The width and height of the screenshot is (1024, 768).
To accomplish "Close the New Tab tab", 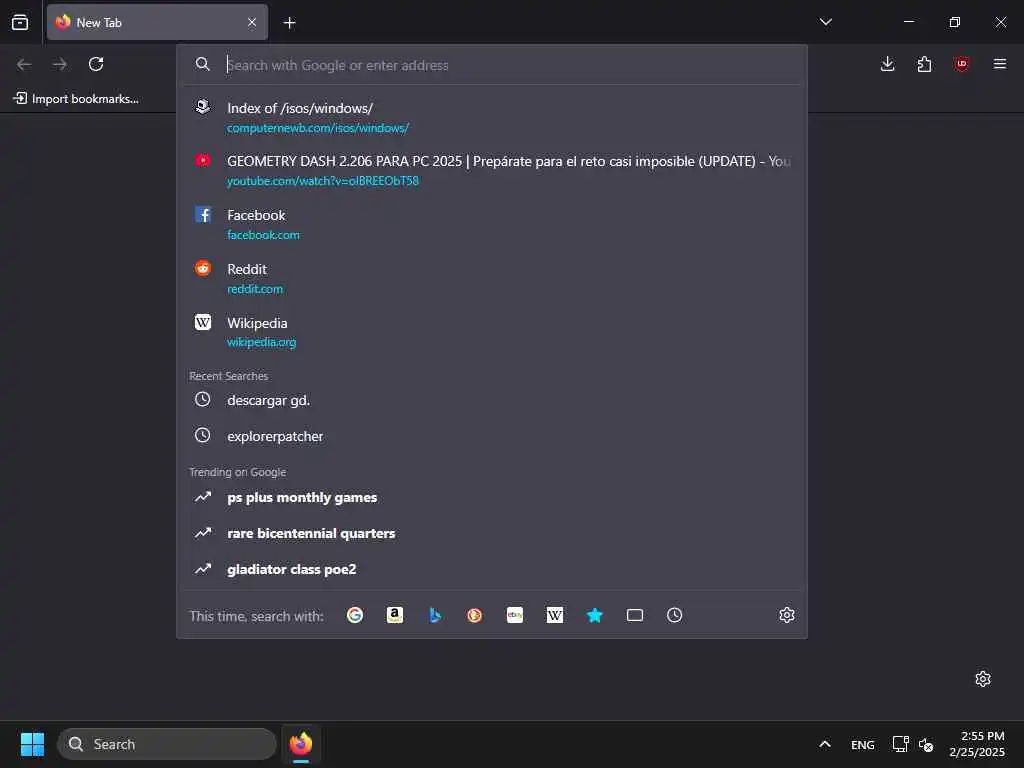I will tap(252, 22).
